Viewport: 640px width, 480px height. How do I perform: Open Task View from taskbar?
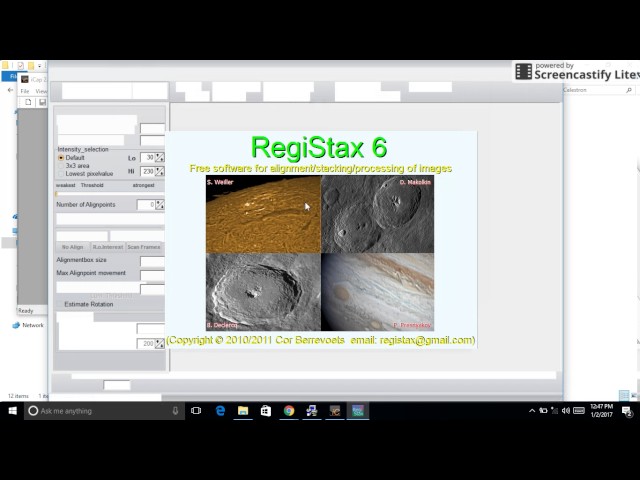click(196, 411)
